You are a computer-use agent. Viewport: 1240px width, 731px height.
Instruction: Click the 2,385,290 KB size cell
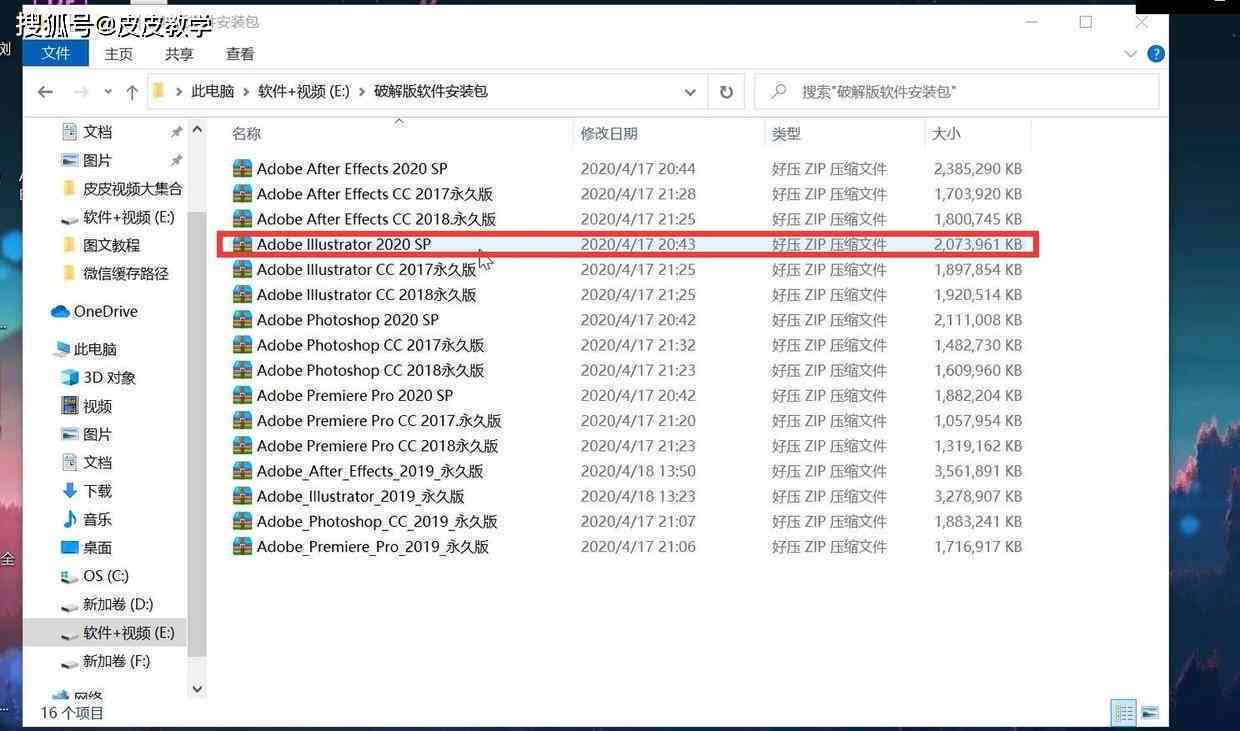click(x=978, y=169)
